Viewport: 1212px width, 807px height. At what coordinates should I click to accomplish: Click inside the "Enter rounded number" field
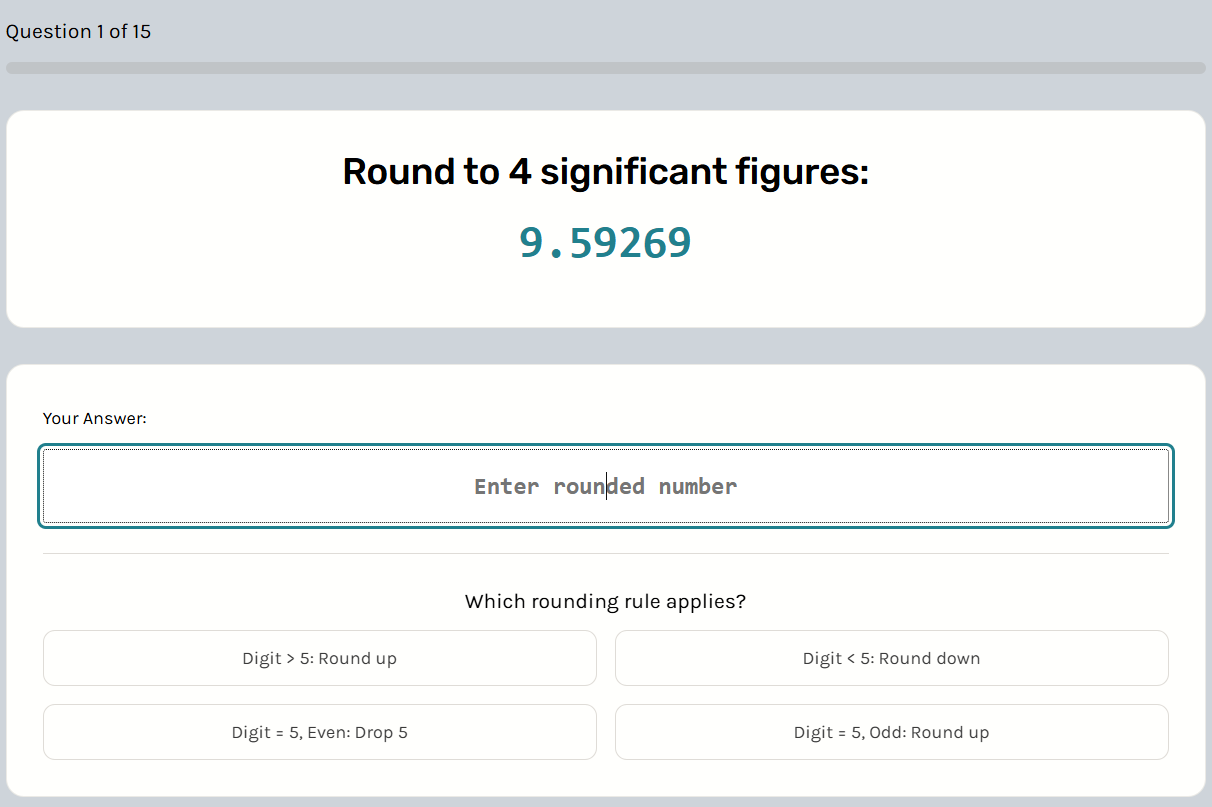(605, 486)
